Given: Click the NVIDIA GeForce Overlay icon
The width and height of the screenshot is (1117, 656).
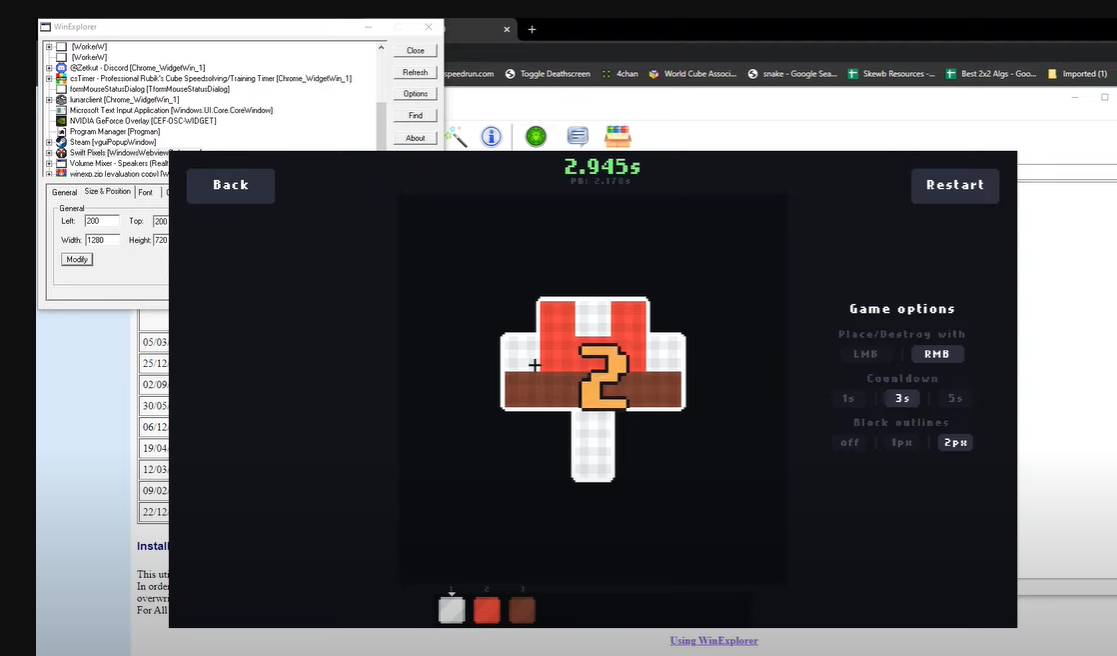Looking at the screenshot, I should [61, 121].
